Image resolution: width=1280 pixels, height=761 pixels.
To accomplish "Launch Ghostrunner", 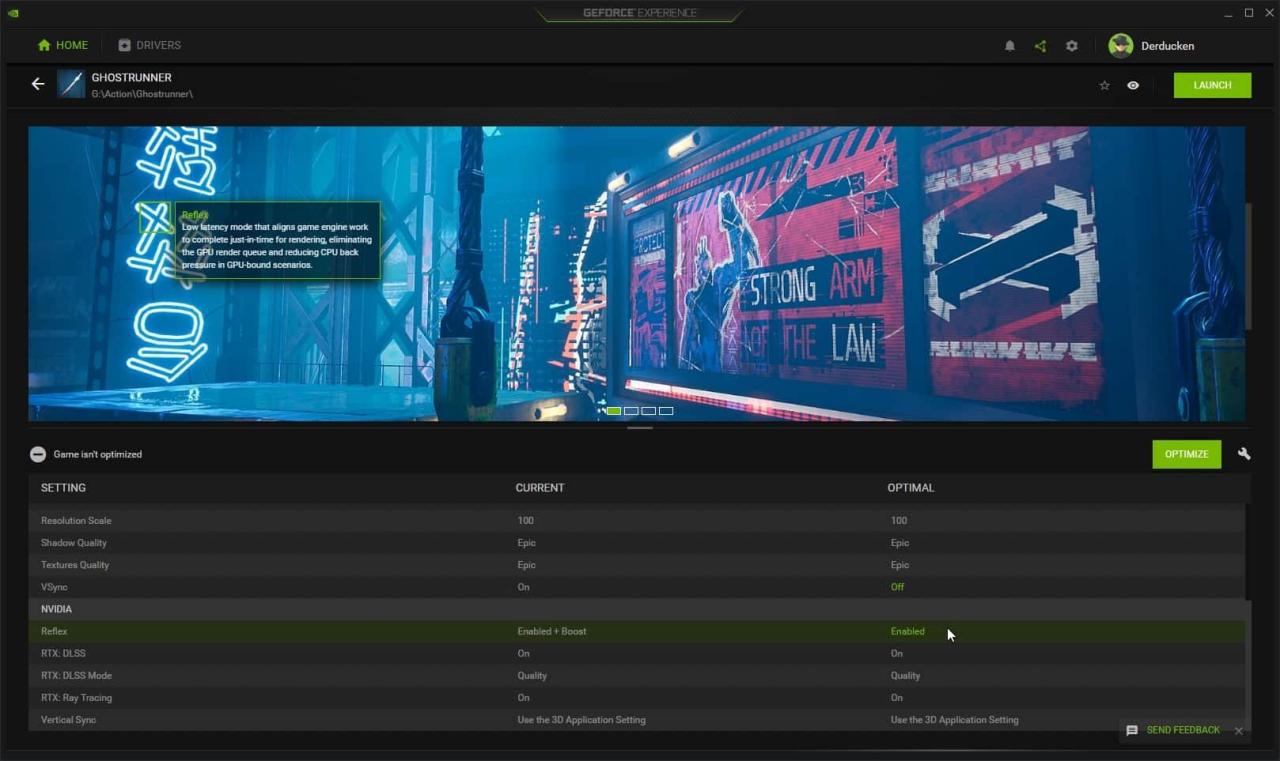I will pyautogui.click(x=1212, y=85).
